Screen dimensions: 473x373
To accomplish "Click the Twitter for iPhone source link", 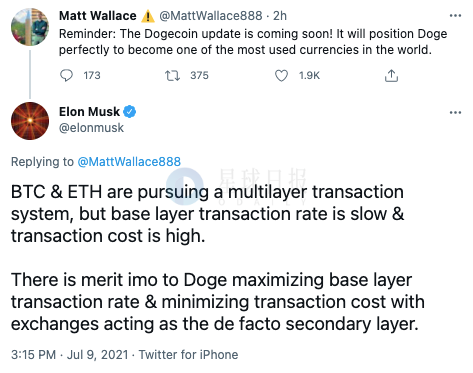I will (x=188, y=355).
